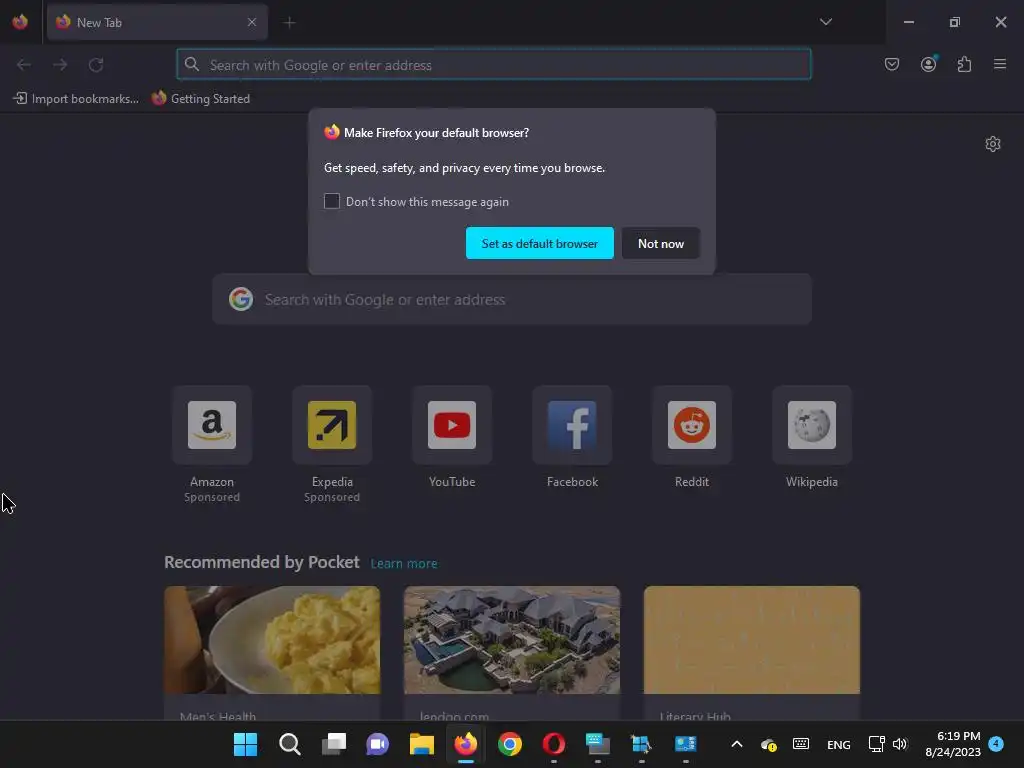Viewport: 1024px width, 768px height.
Task: Open the Literary Hub story card
Action: [x=752, y=653]
